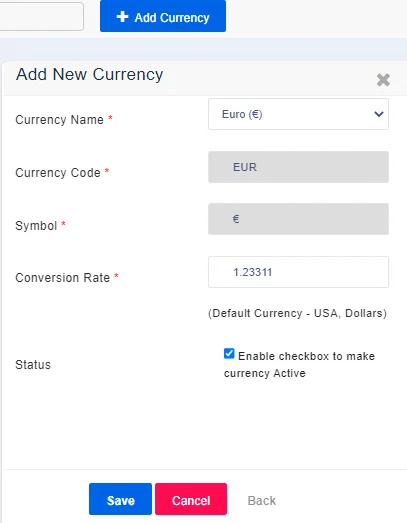Open the Add Currency form
This screenshot has height=523, width=407.
(x=163, y=16)
